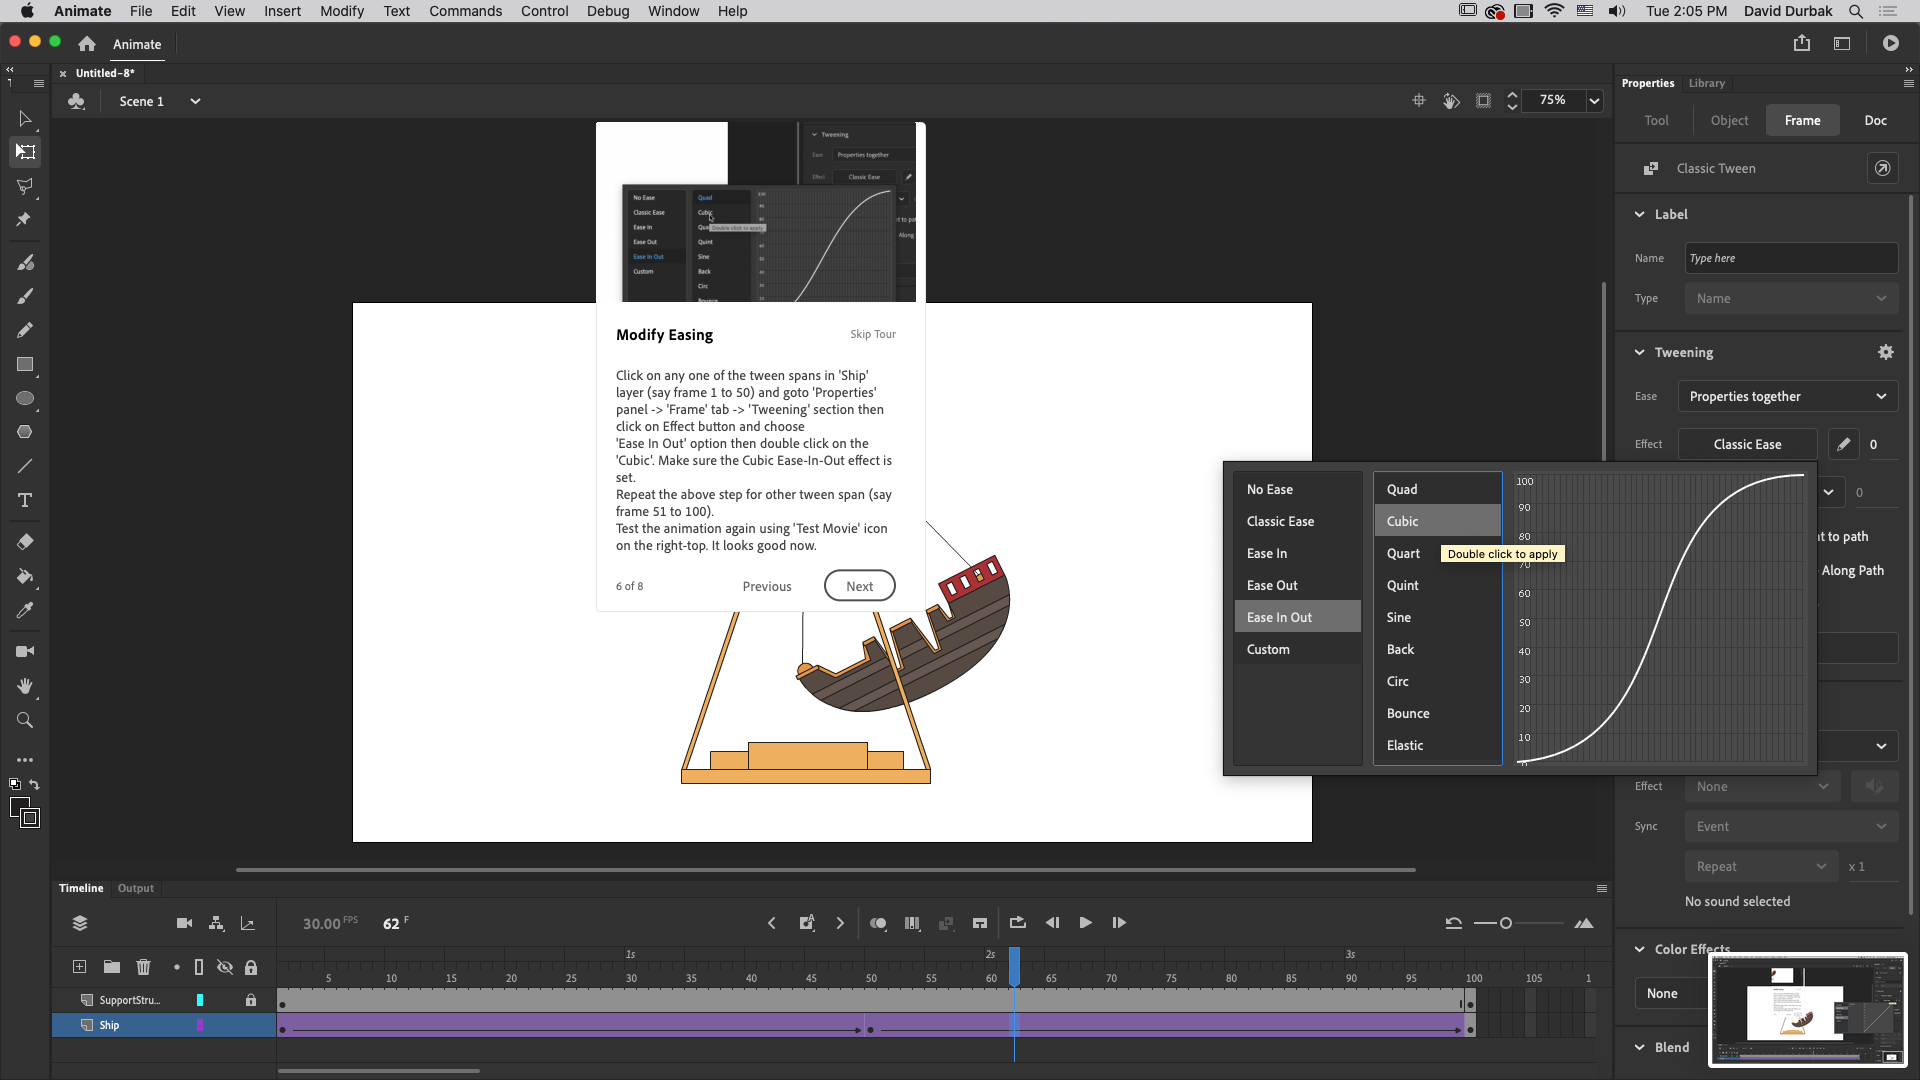Click the Classic Ease effect button
The image size is (1920, 1080).
[1747, 444]
